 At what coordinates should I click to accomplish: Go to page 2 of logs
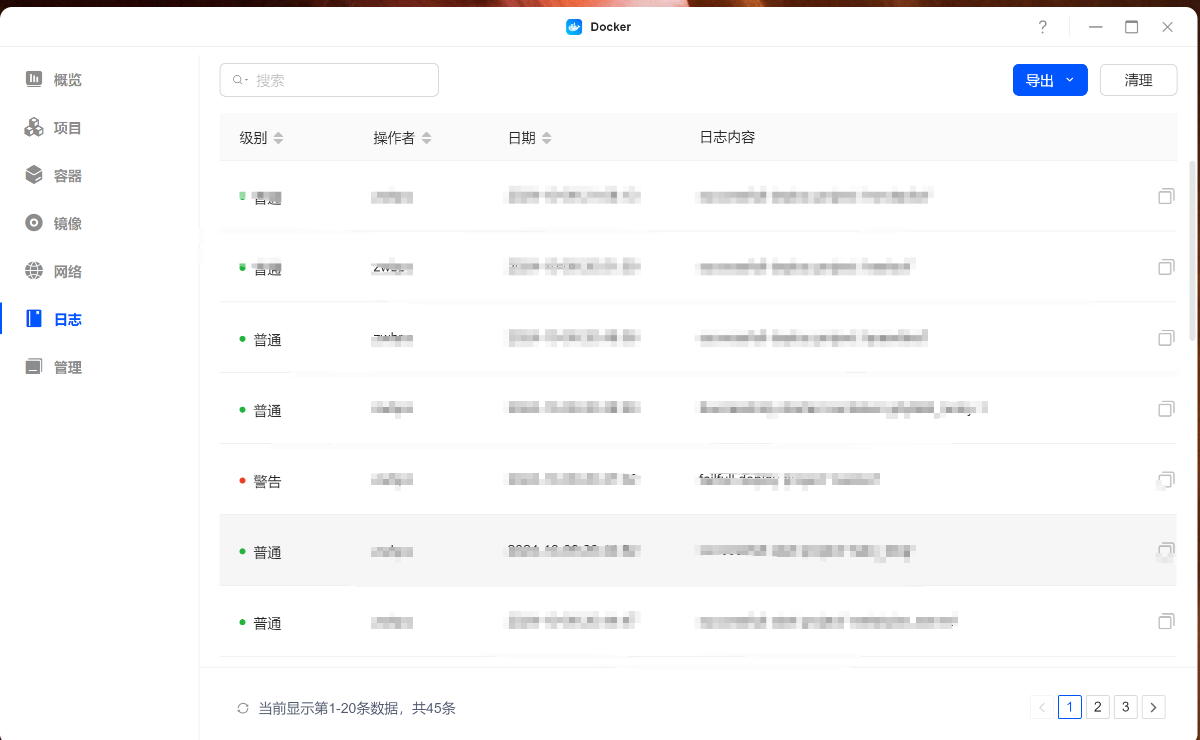click(1097, 707)
